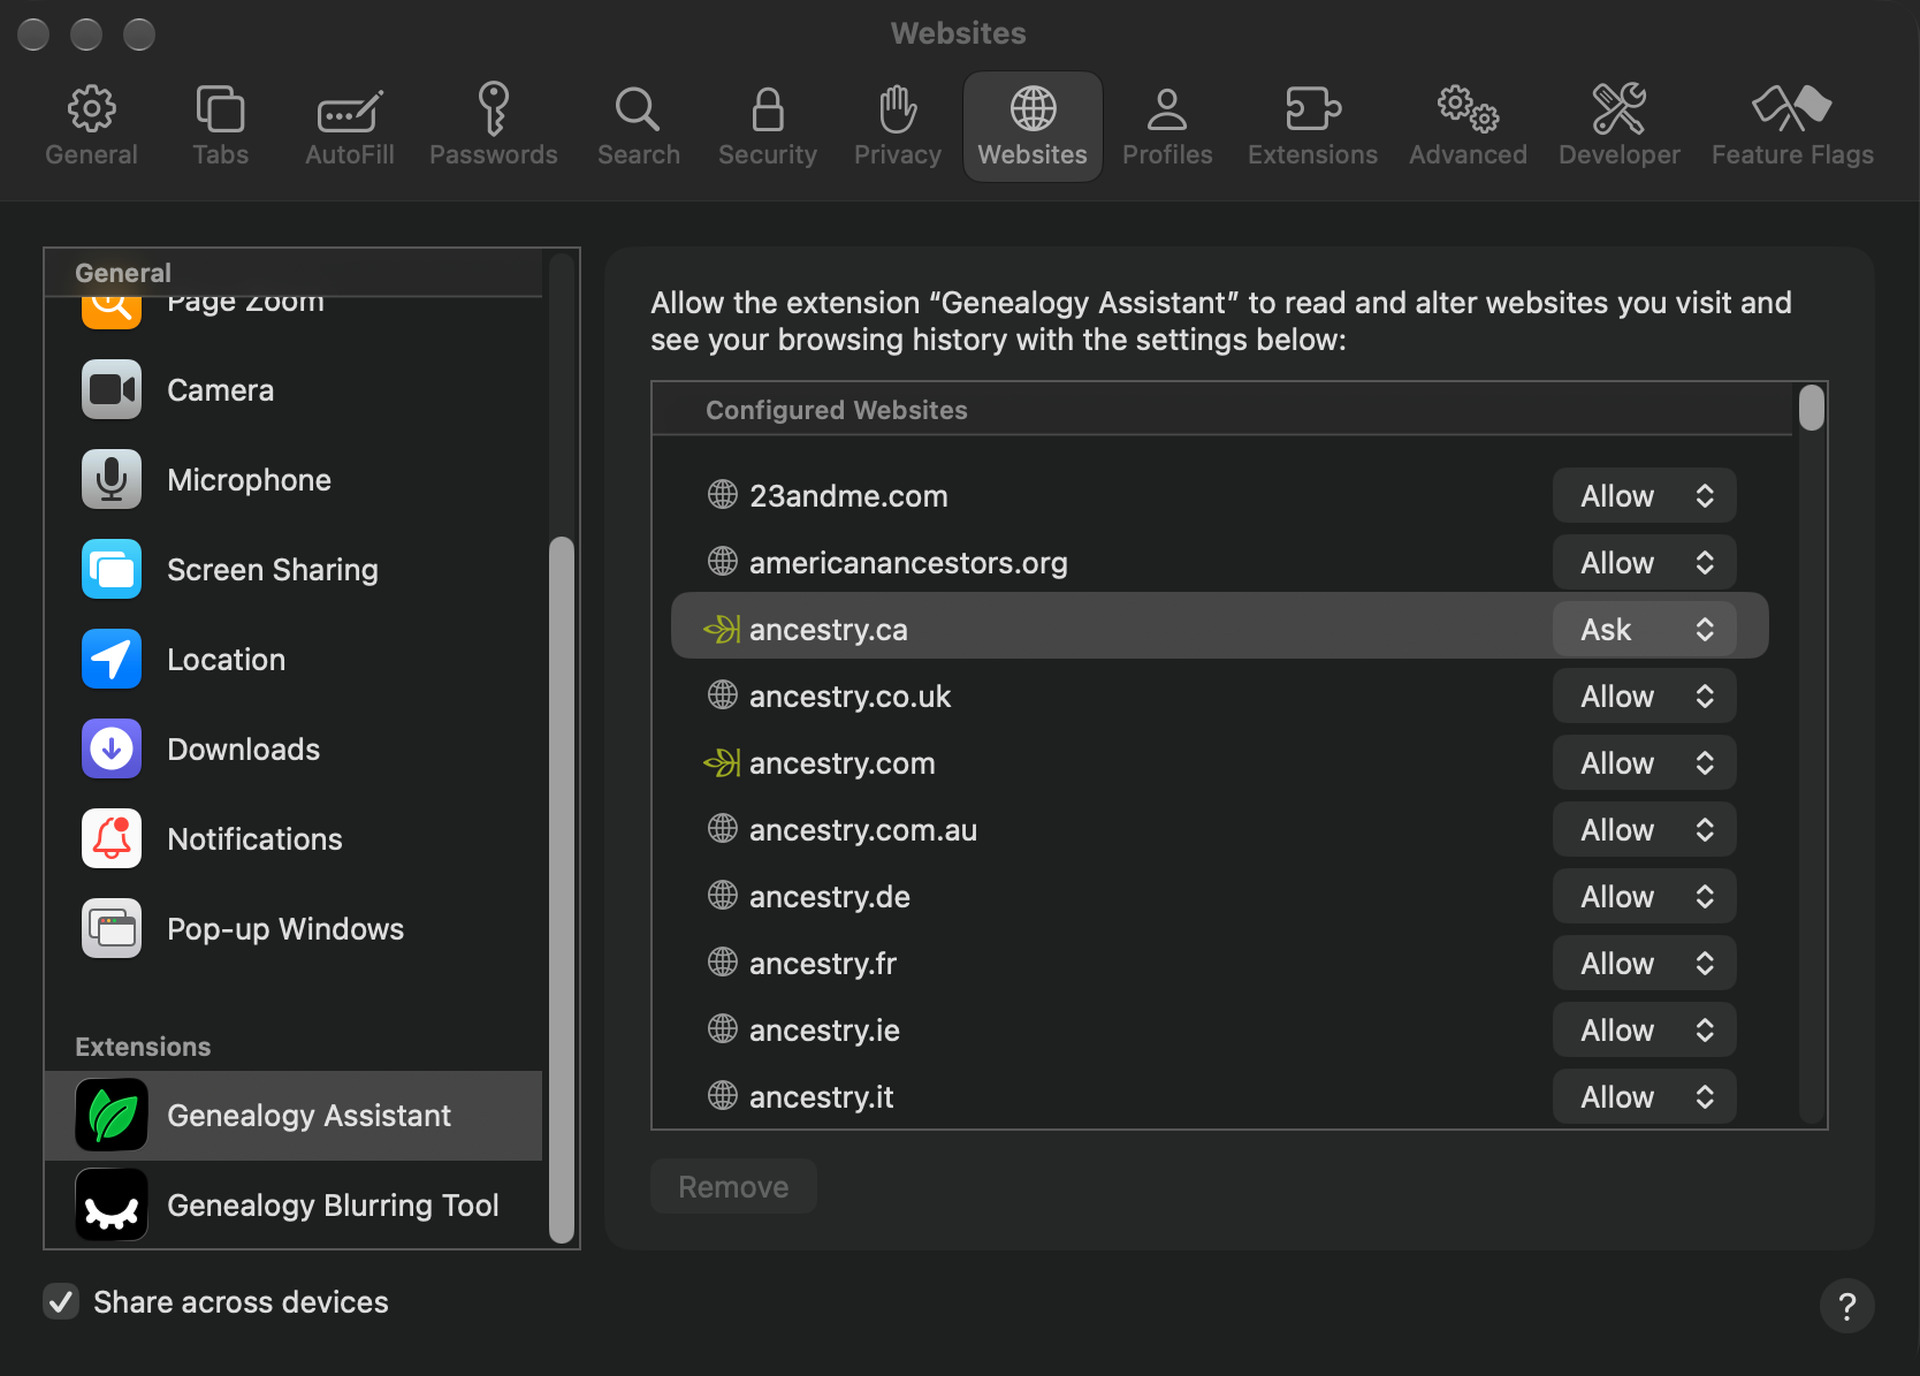Screen dimensions: 1920x1376
Task: Select the ancestry.it website row
Action: click(1220, 1097)
